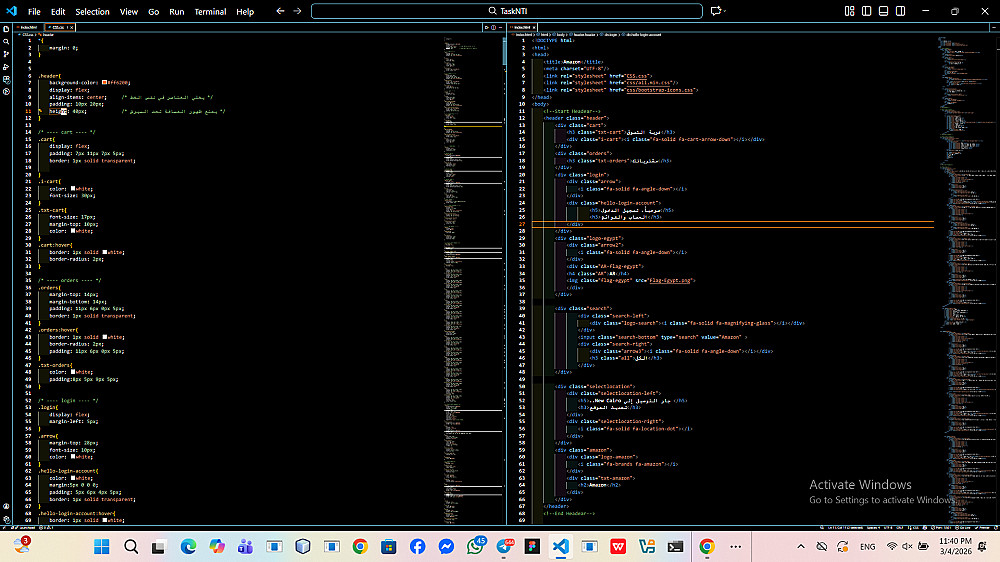The width and height of the screenshot is (1000, 562).
Task: Expand the taskbar overflow three-dots menu
Action: pyautogui.click(x=737, y=547)
